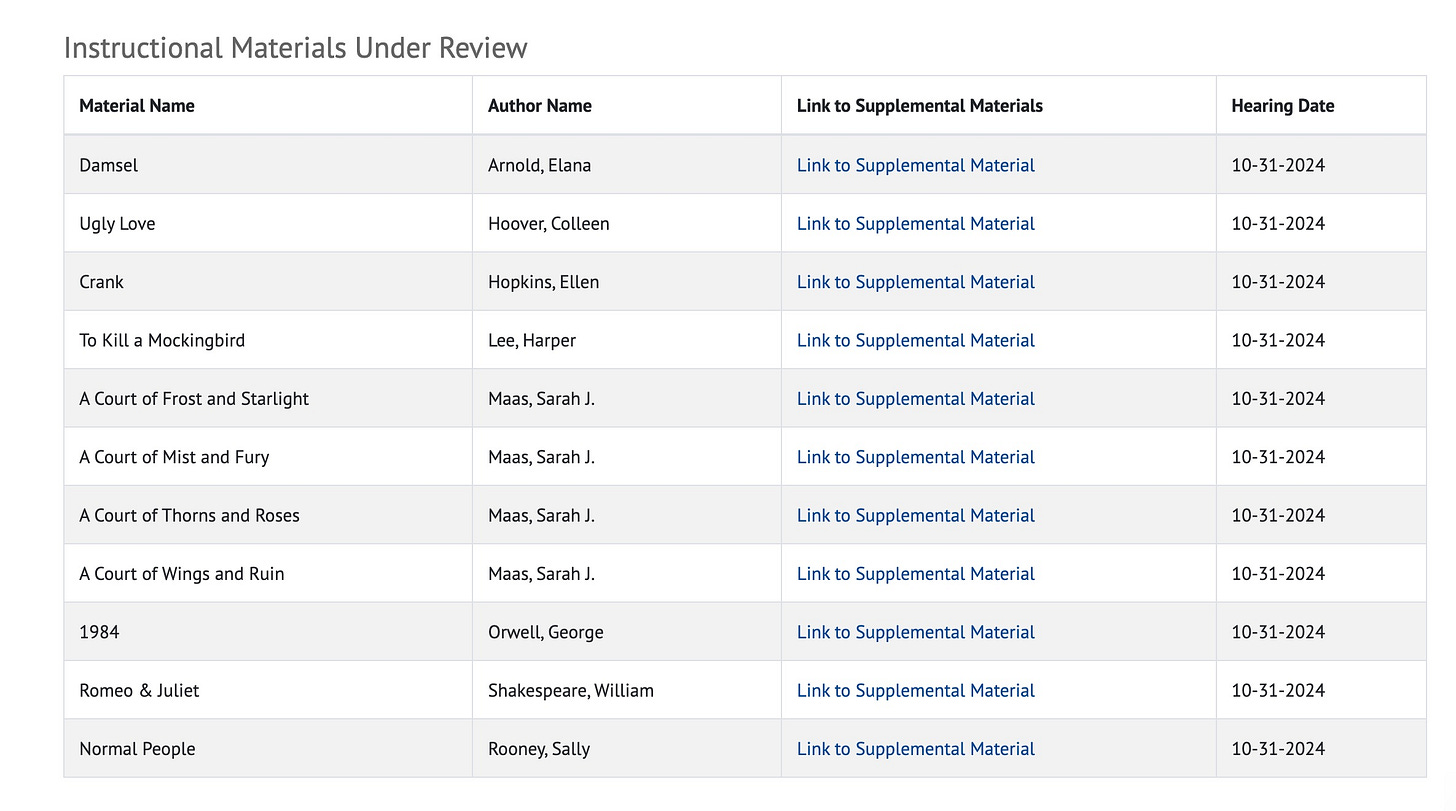Viewport: 1456px width, 811px height.
Task: Click author Rooney, Sally
Action: tap(539, 749)
